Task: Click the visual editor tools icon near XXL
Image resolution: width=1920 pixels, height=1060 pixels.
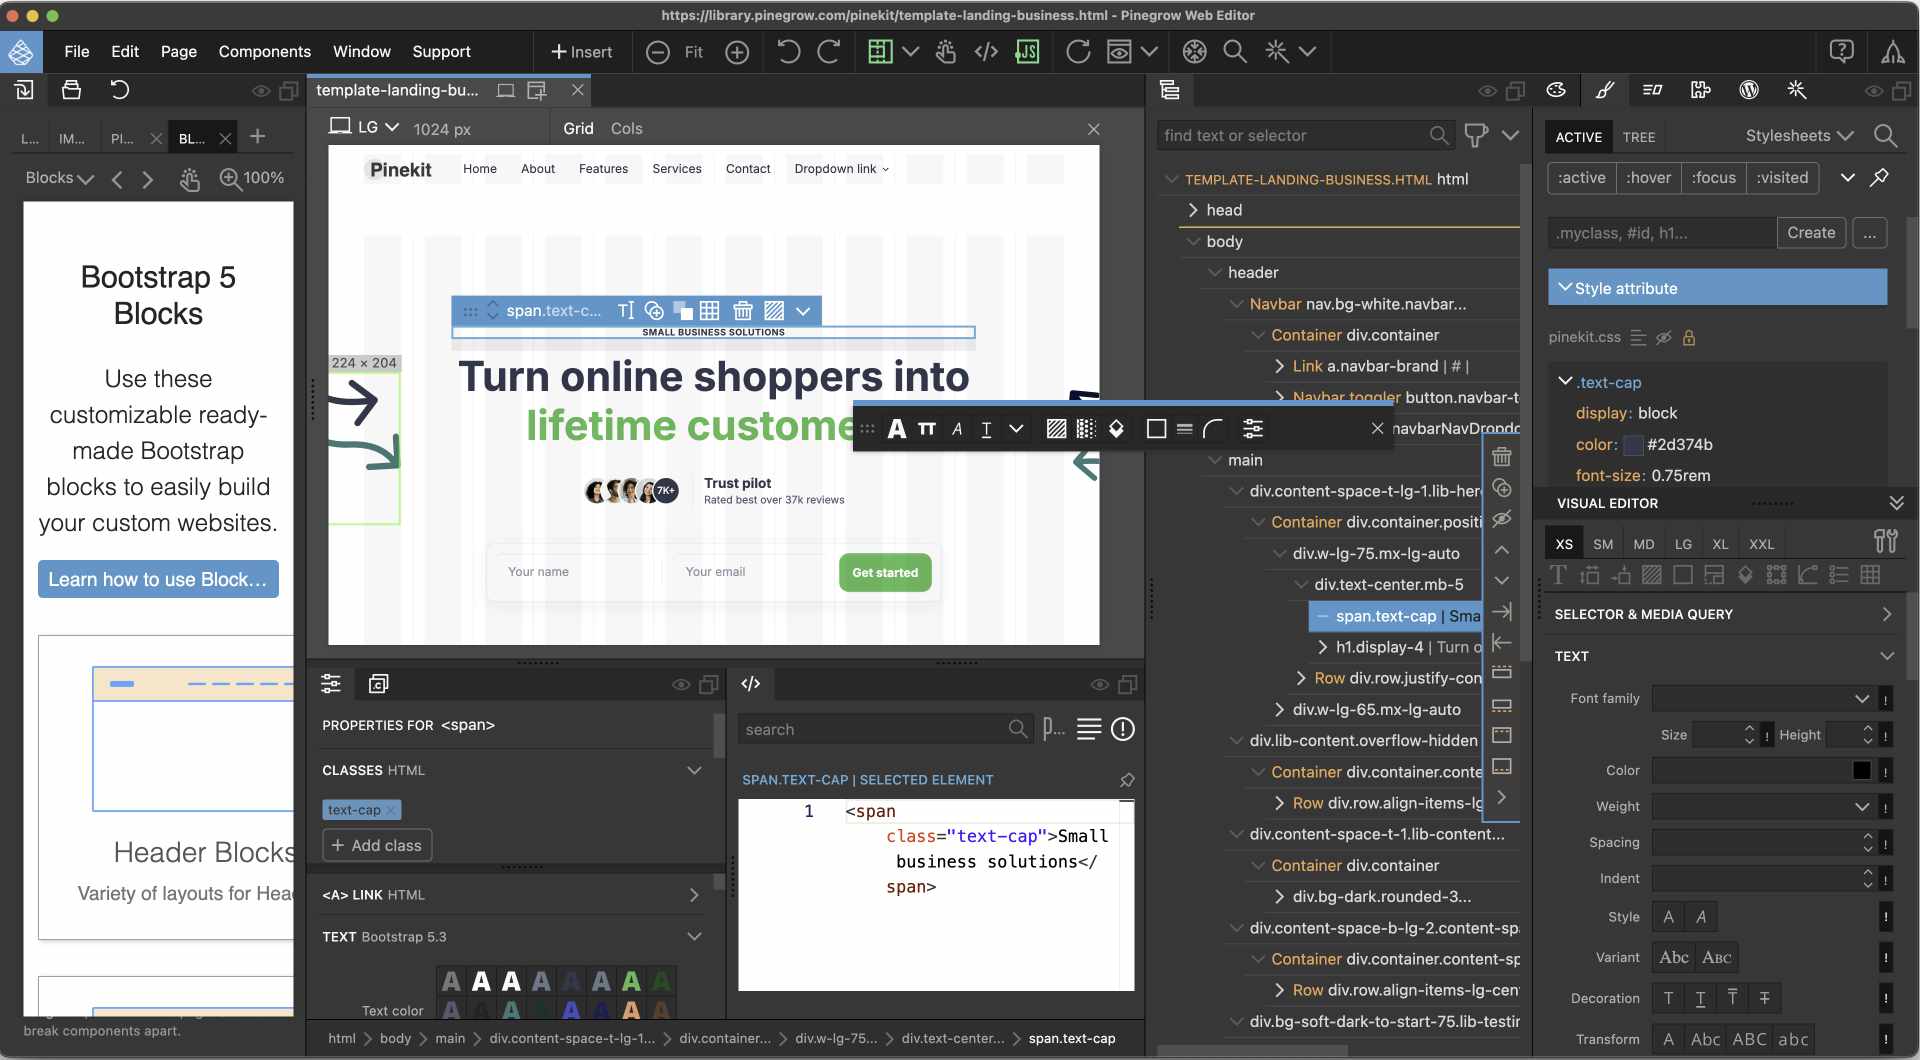Action: tap(1886, 542)
